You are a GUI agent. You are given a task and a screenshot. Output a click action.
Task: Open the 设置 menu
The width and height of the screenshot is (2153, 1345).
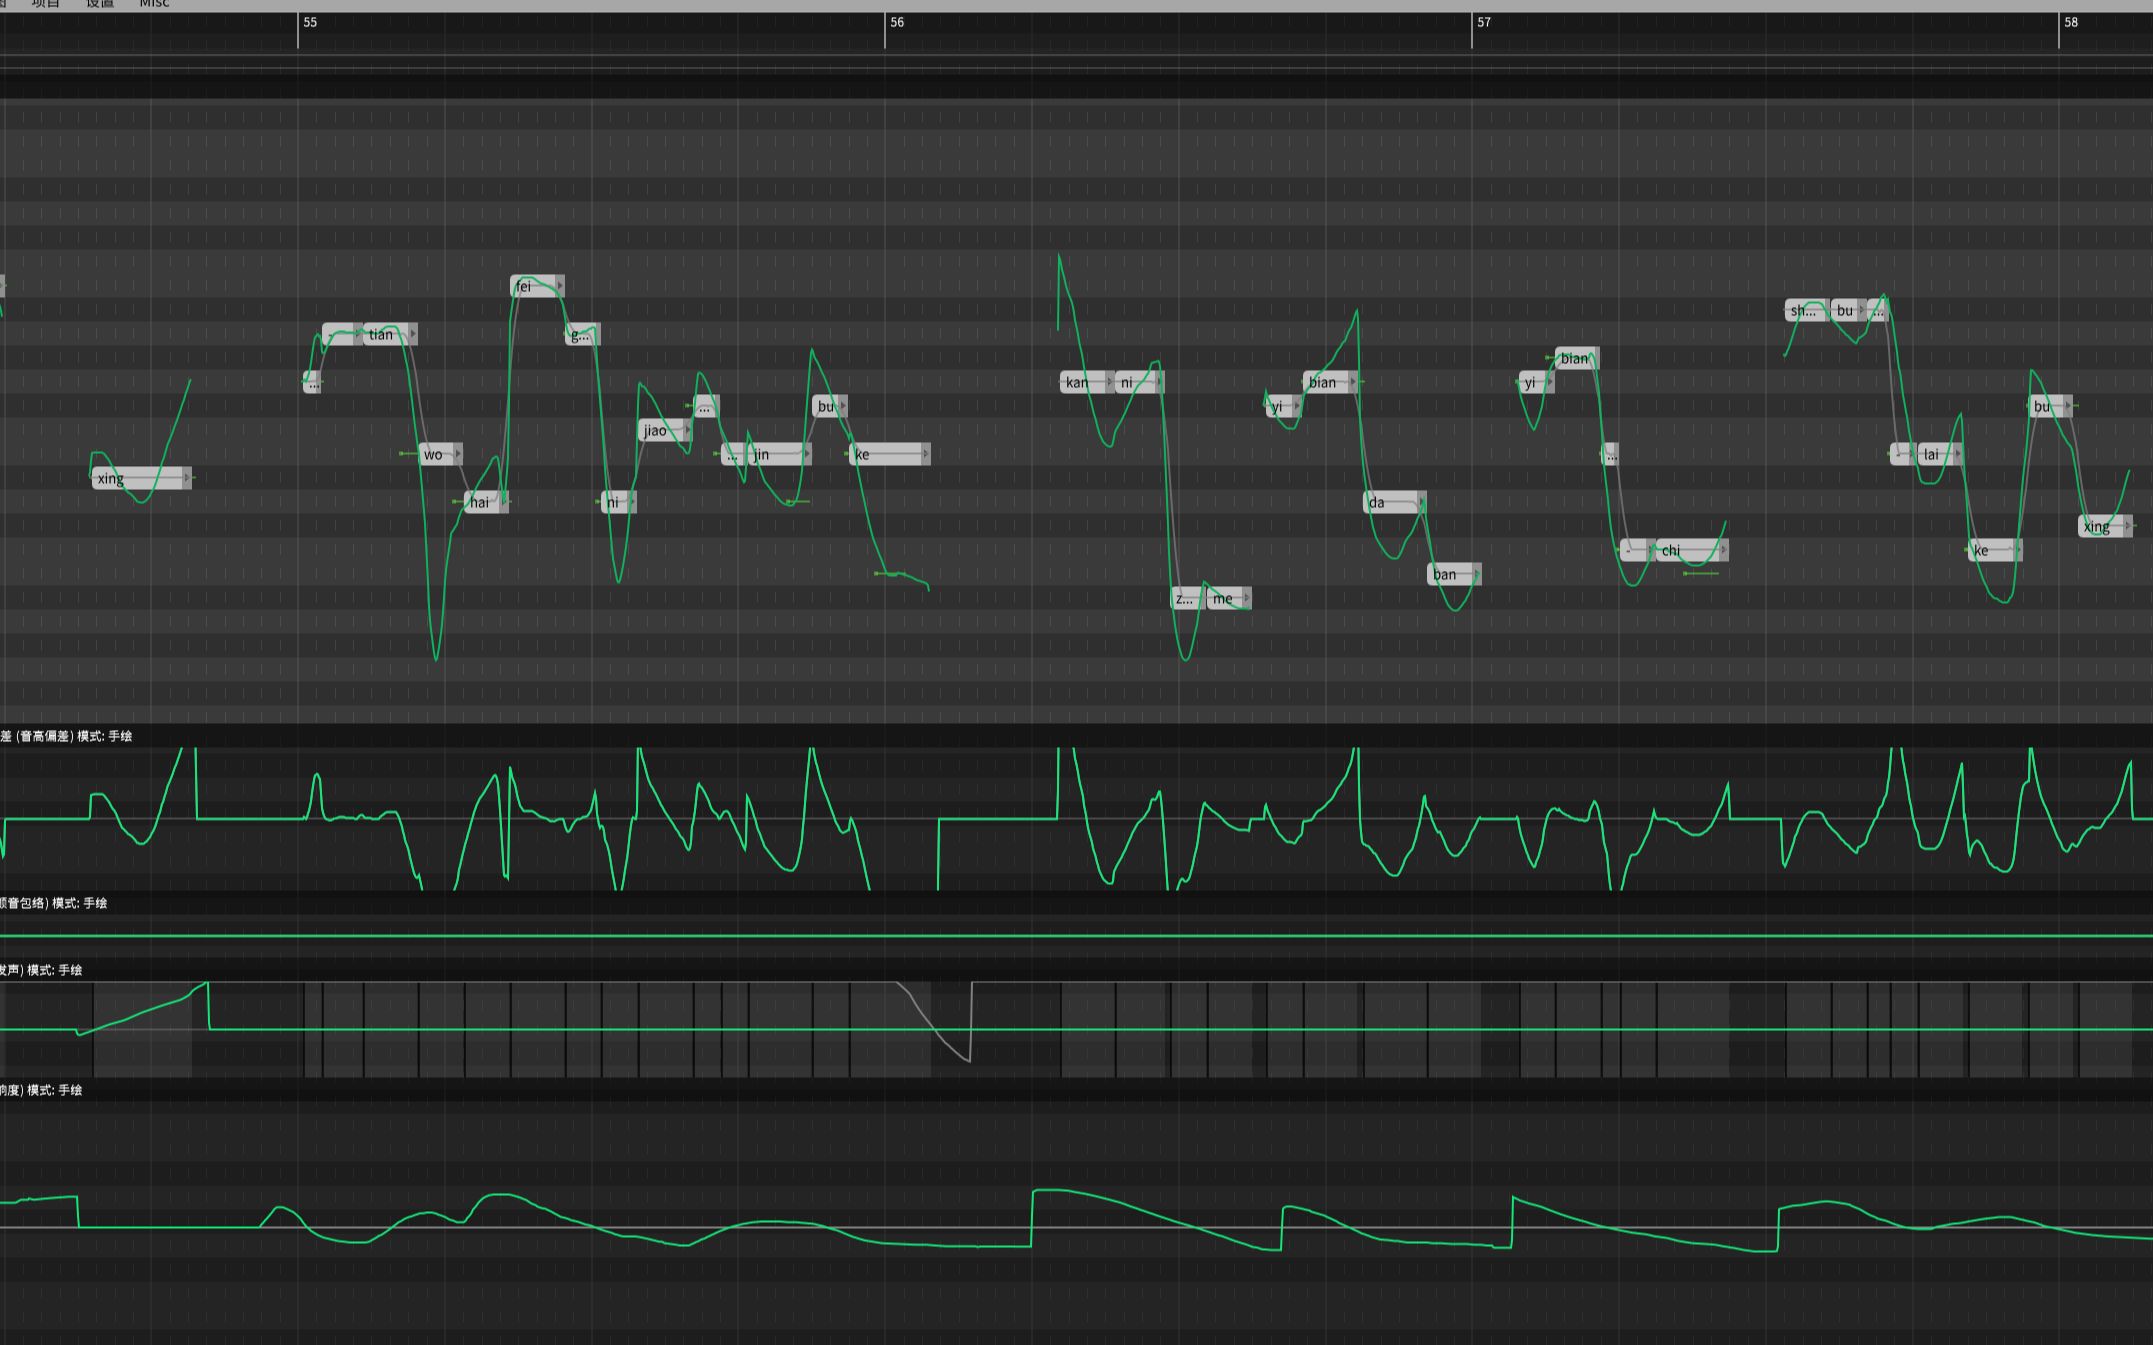tap(98, 4)
